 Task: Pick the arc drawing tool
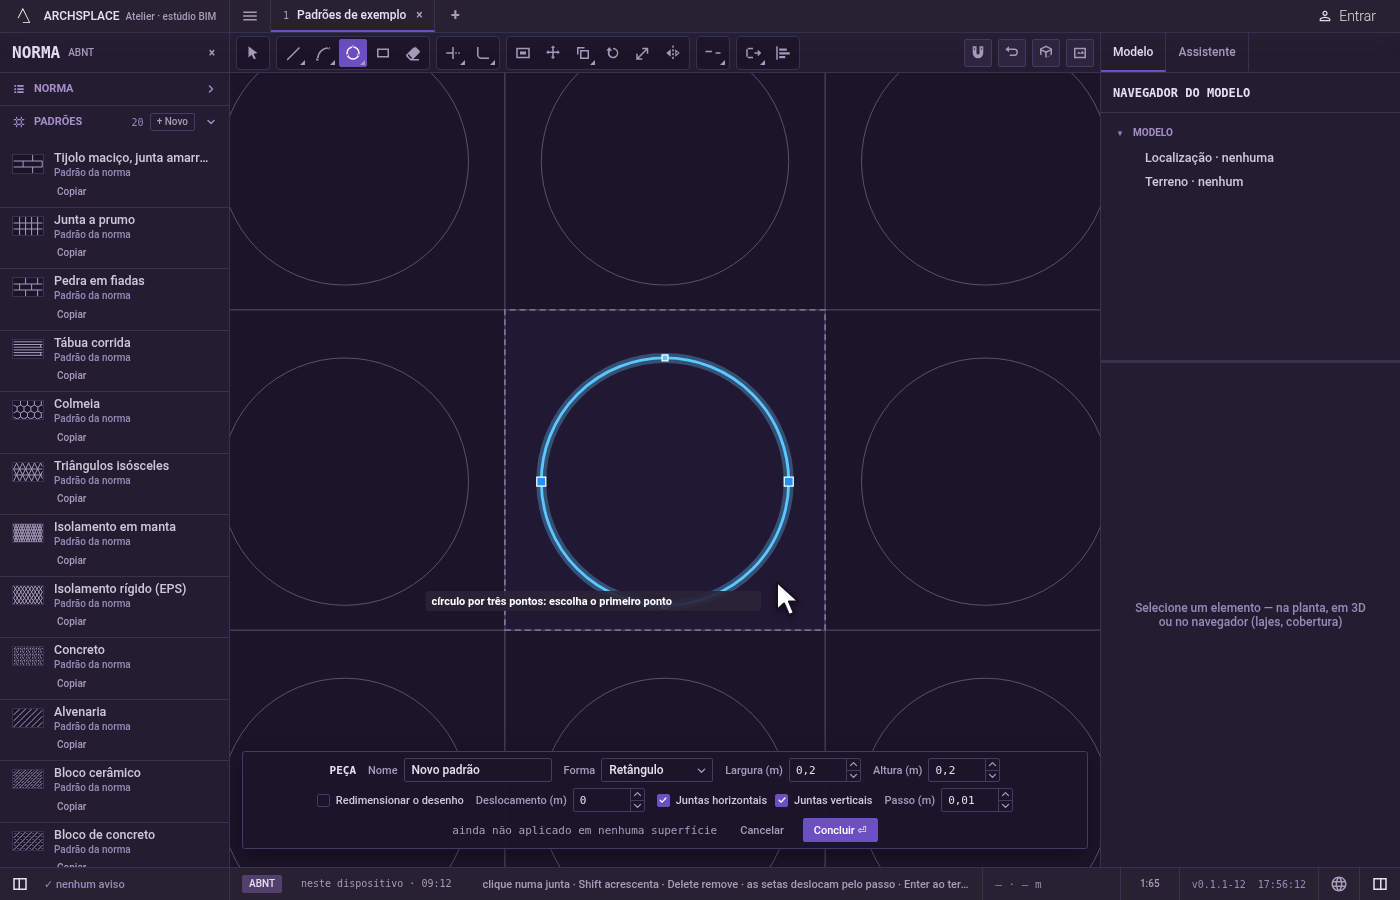pos(323,53)
